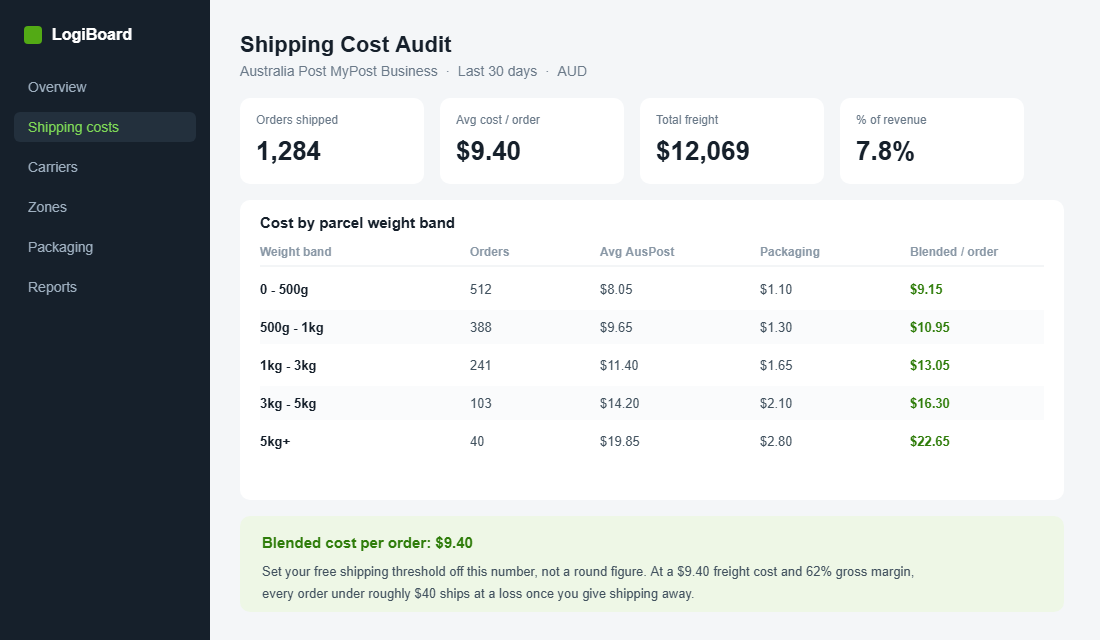This screenshot has height=640, width=1100.
Task: Click the Avg AusPost column header
Action: pos(637,252)
